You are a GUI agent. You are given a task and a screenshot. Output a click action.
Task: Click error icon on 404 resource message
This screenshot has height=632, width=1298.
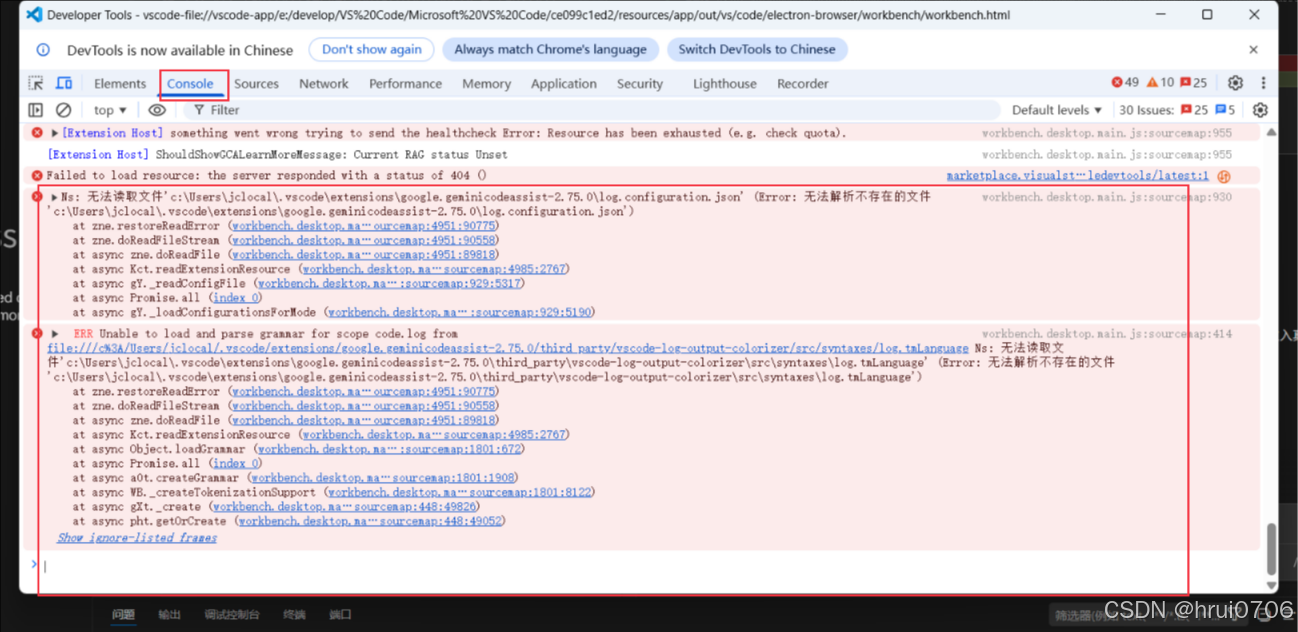click(37, 176)
